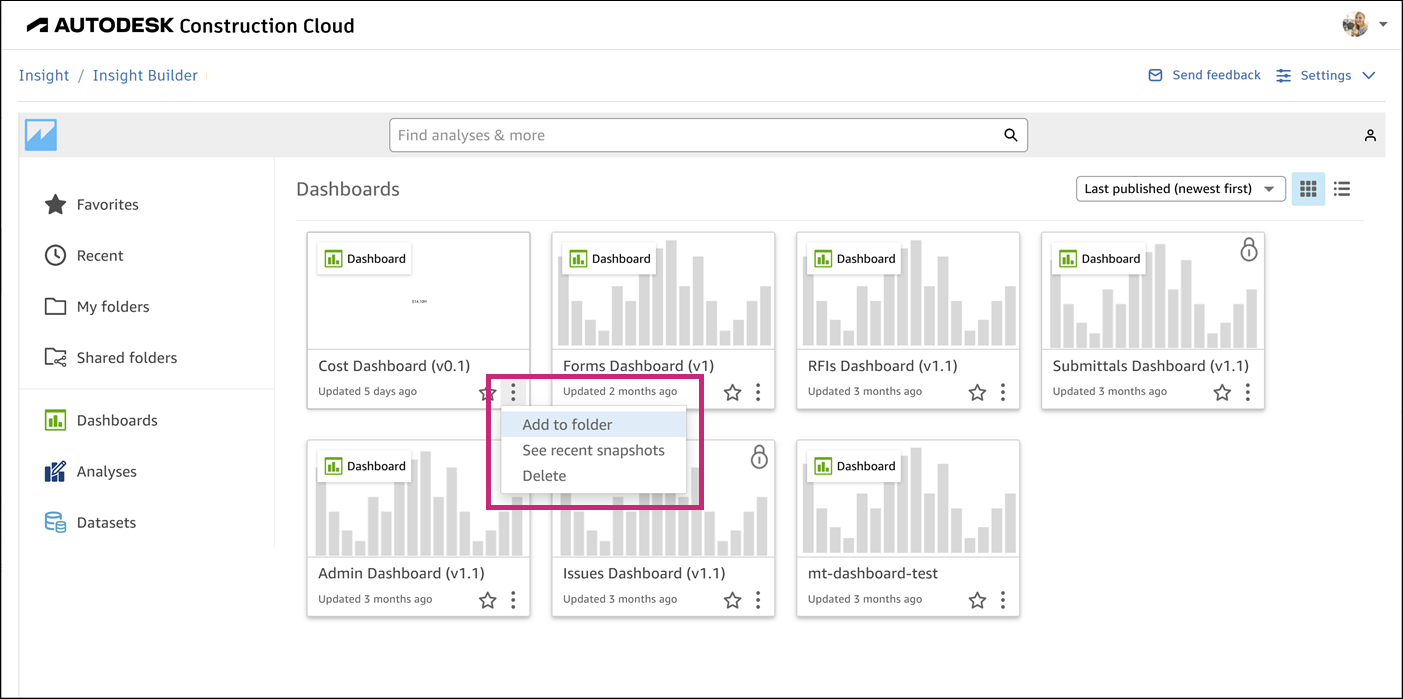Open the Analyses section in sidebar

(106, 472)
